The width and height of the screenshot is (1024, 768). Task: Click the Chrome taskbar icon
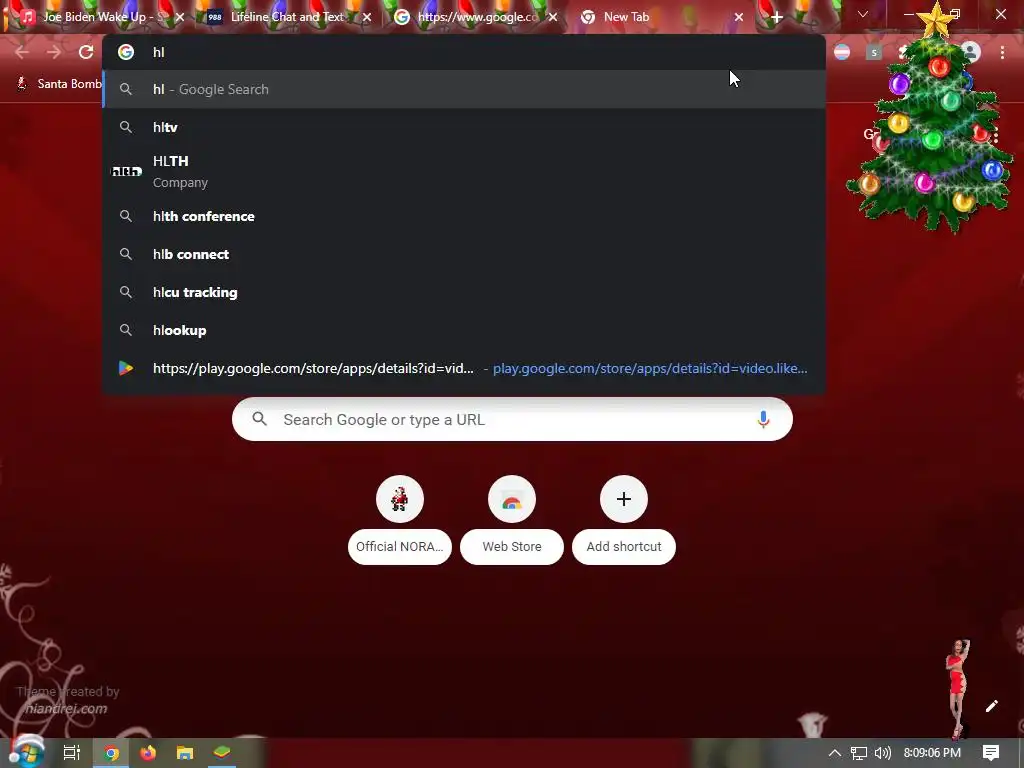(112, 753)
